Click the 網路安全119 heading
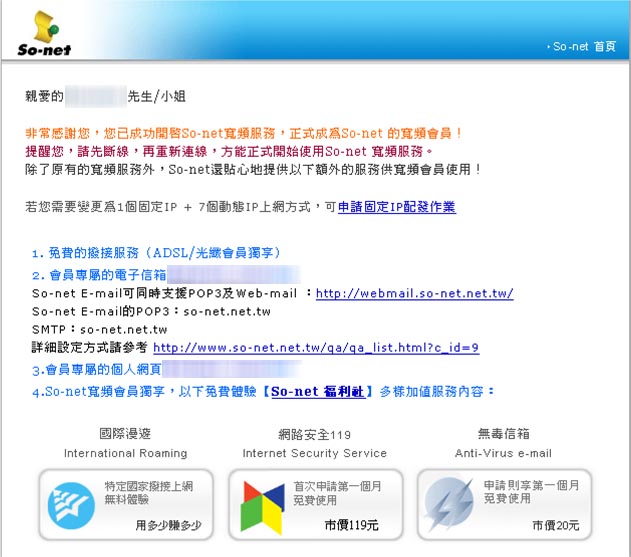631x557 pixels. point(314,434)
